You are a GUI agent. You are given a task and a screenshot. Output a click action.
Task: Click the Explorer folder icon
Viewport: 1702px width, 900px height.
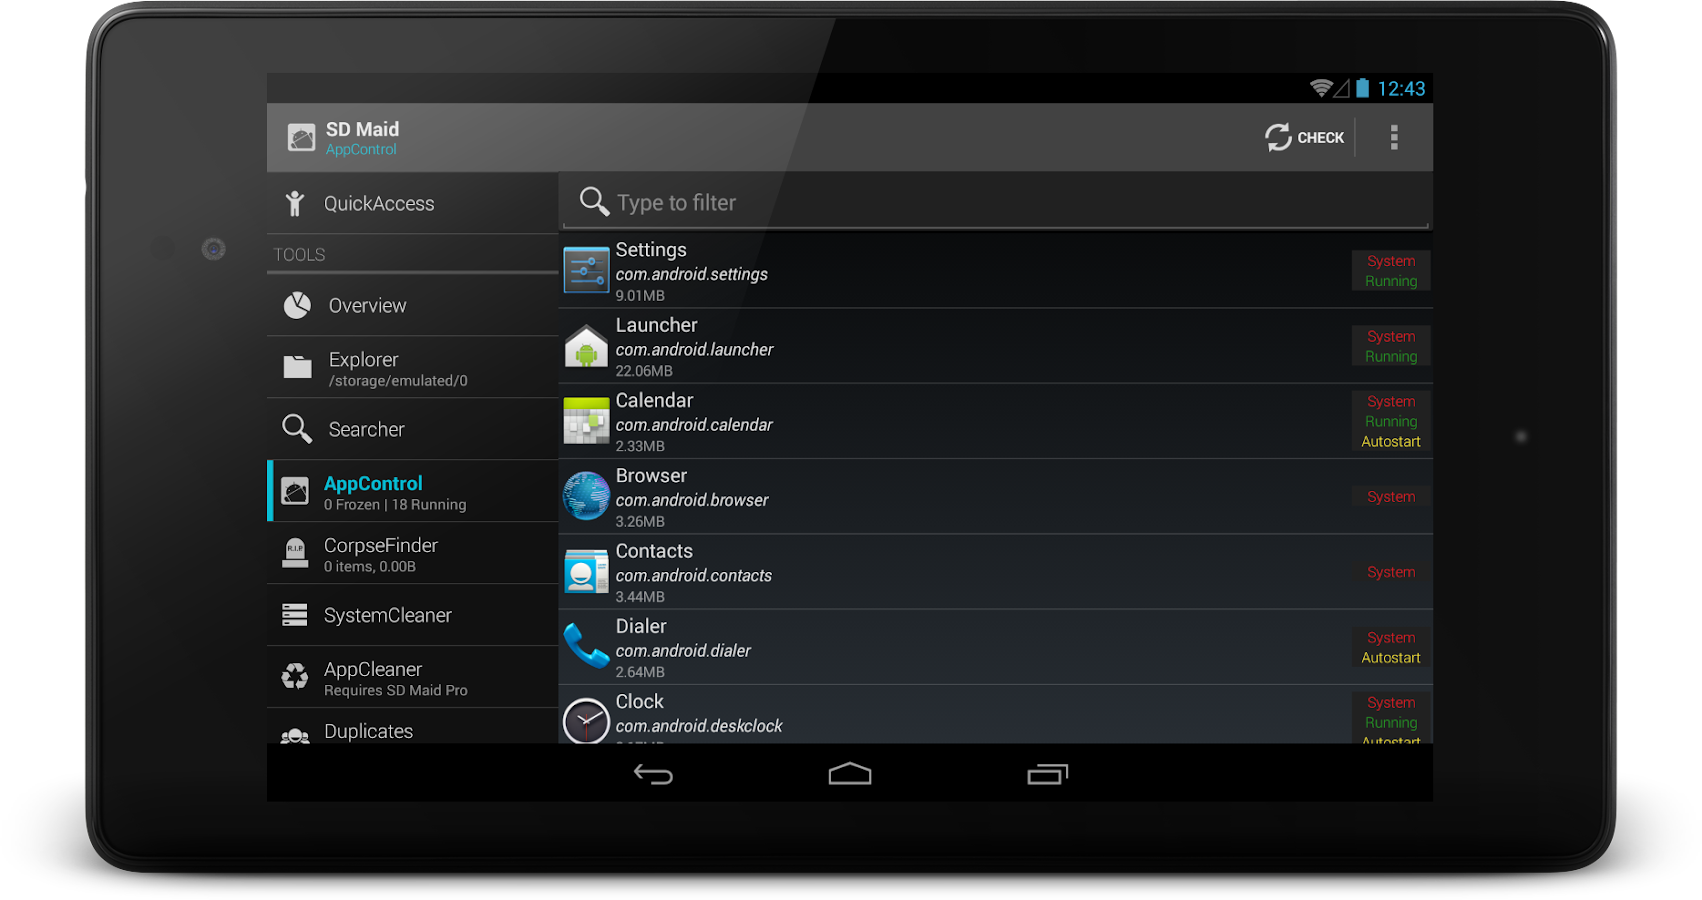[x=297, y=367]
